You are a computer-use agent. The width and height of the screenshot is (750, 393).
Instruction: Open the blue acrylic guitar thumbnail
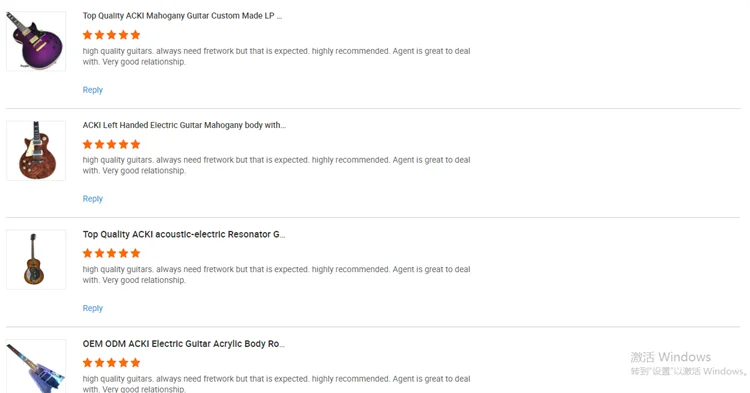coord(36,366)
